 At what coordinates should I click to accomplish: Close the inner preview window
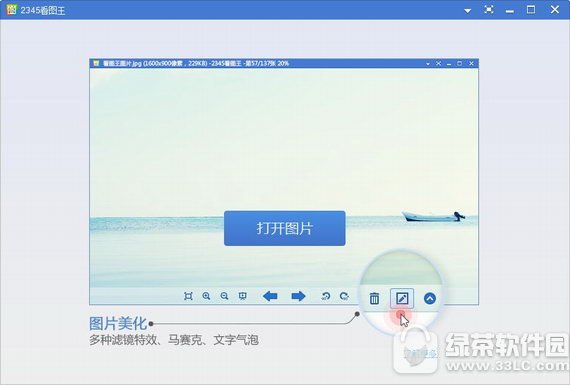(x=471, y=63)
